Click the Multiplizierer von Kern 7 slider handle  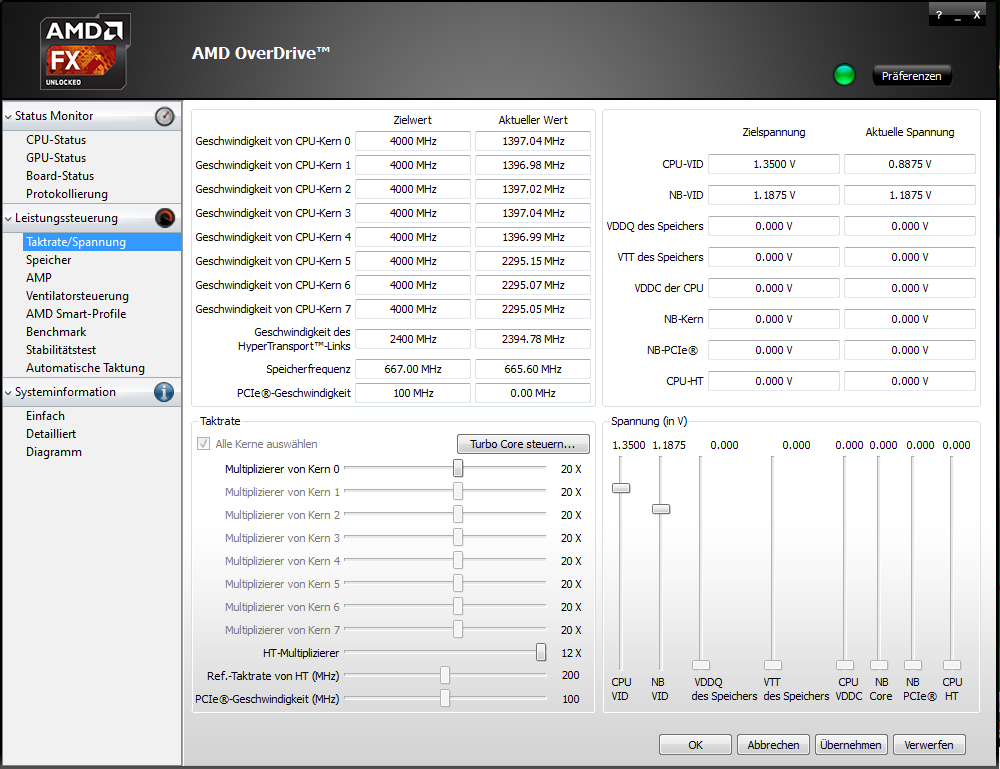point(458,629)
